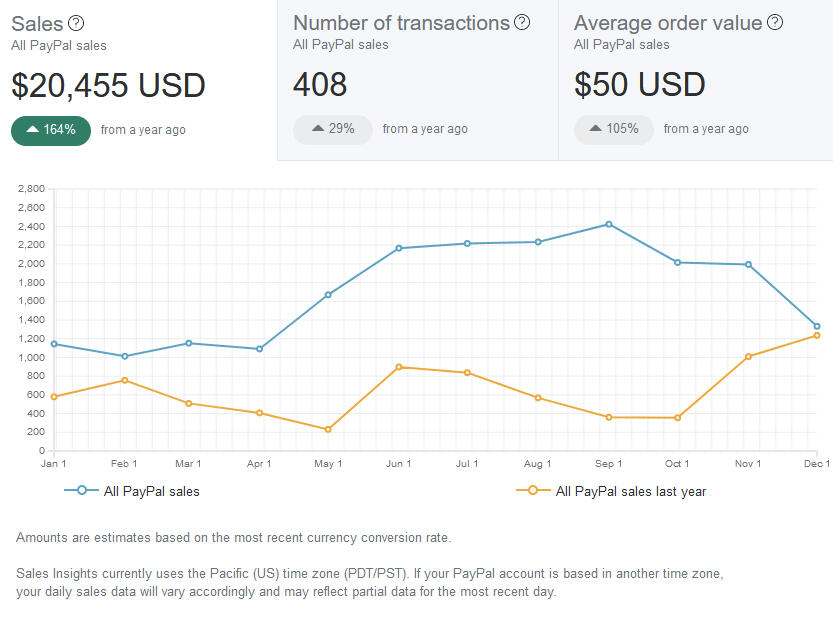Click help icon next to Number of transactions

pos(522,22)
